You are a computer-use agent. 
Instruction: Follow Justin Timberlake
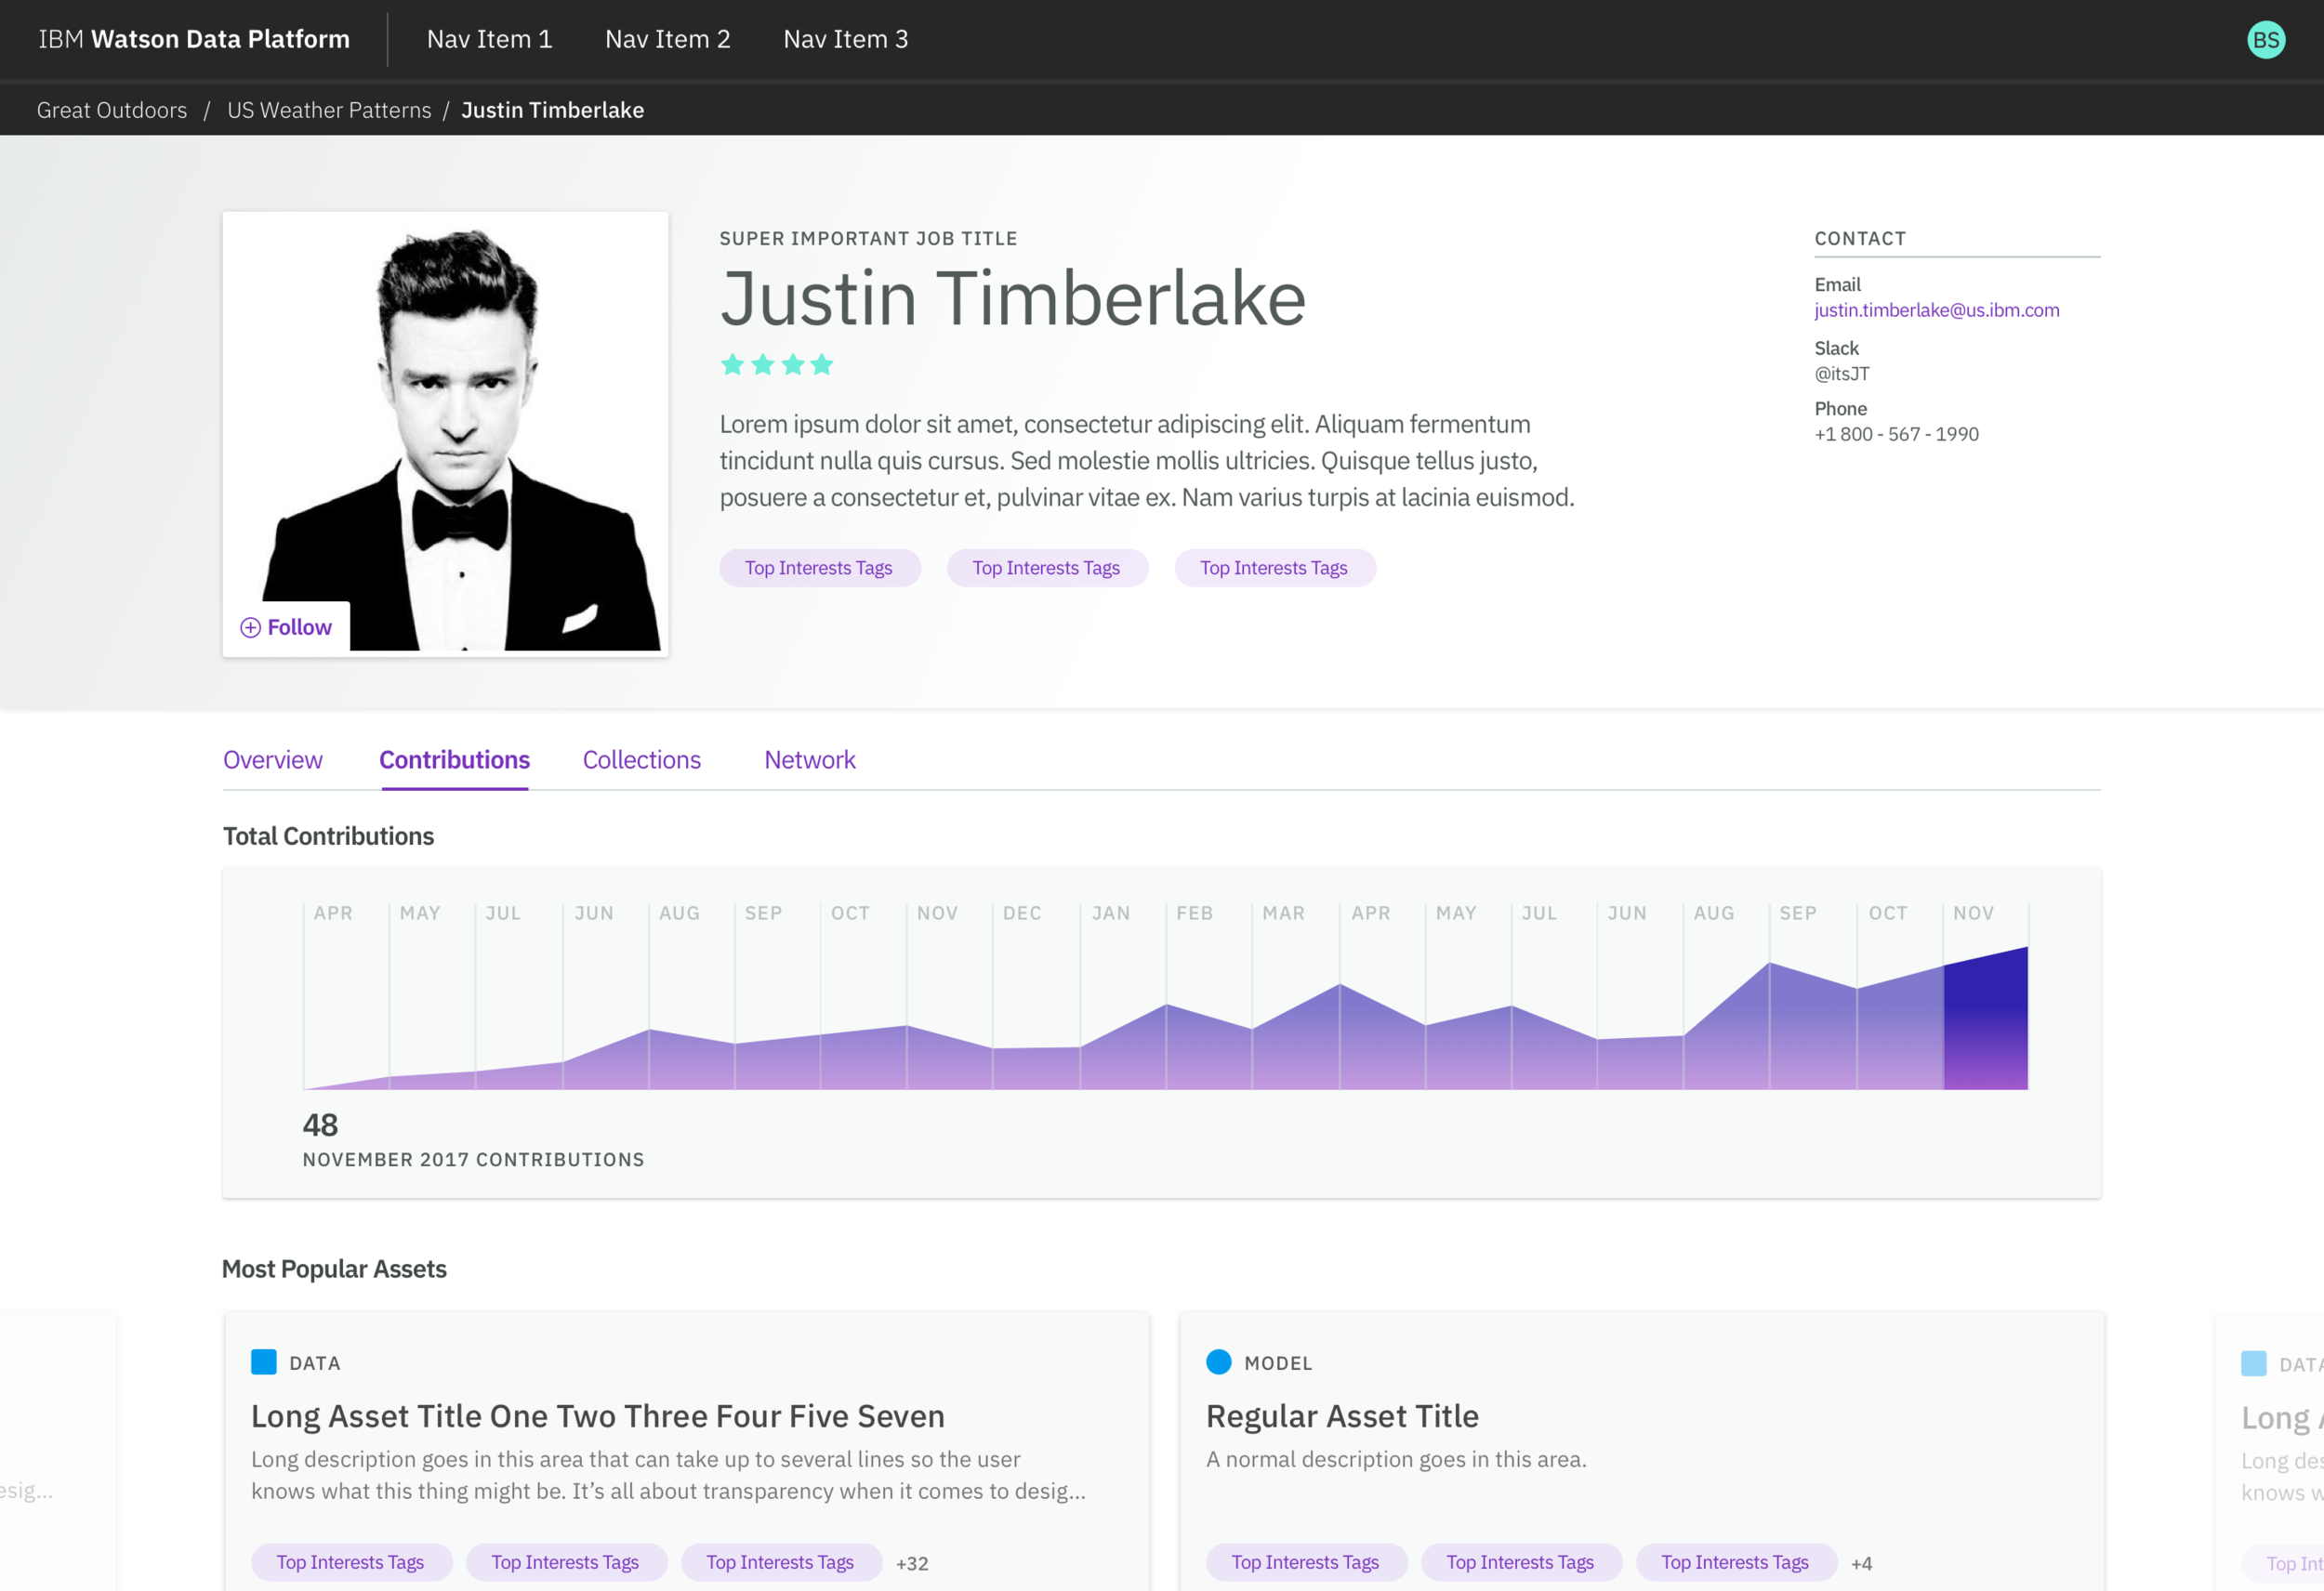pos(286,627)
